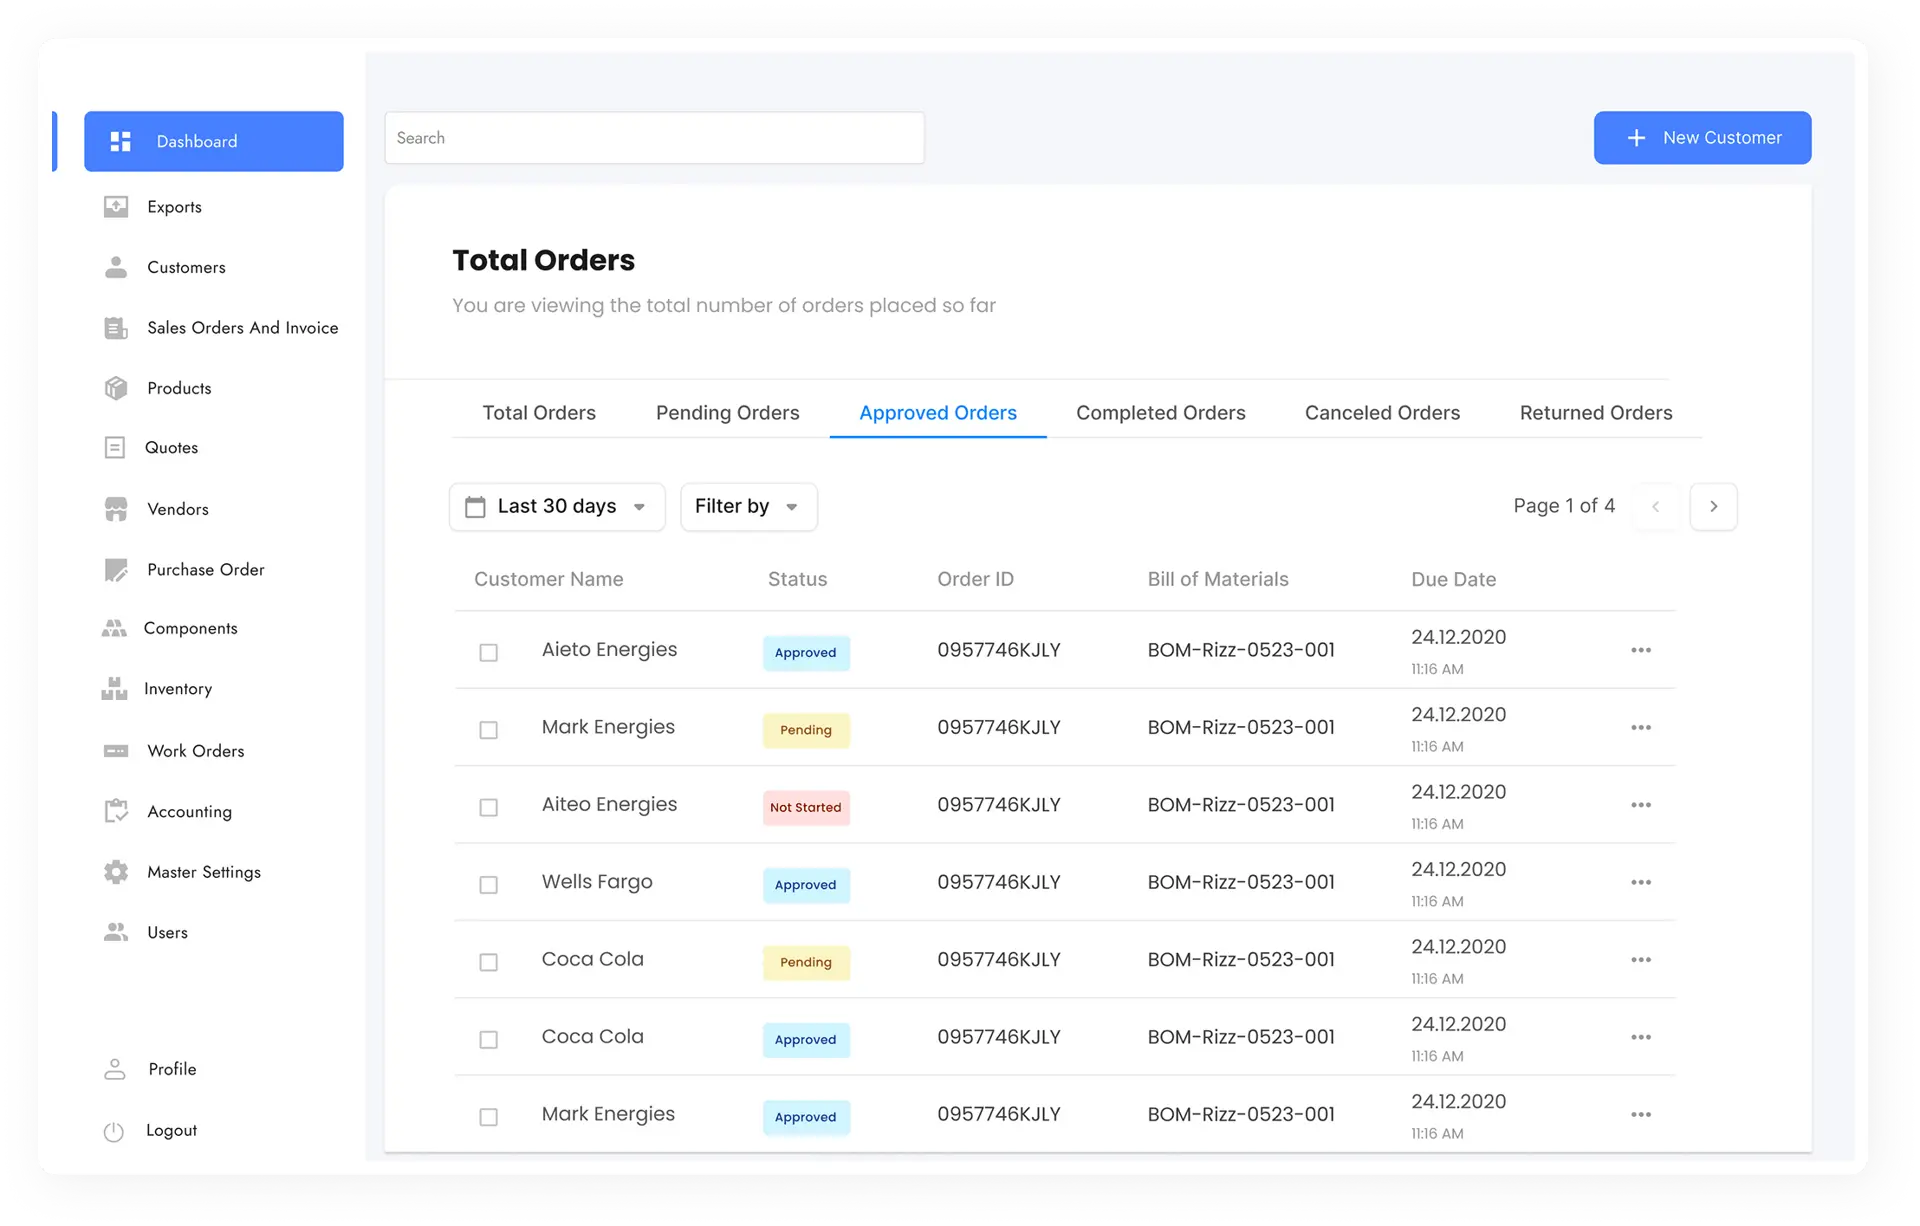Click the Sales Orders And Invoice icon
1920x1226 pixels.
(x=115, y=327)
